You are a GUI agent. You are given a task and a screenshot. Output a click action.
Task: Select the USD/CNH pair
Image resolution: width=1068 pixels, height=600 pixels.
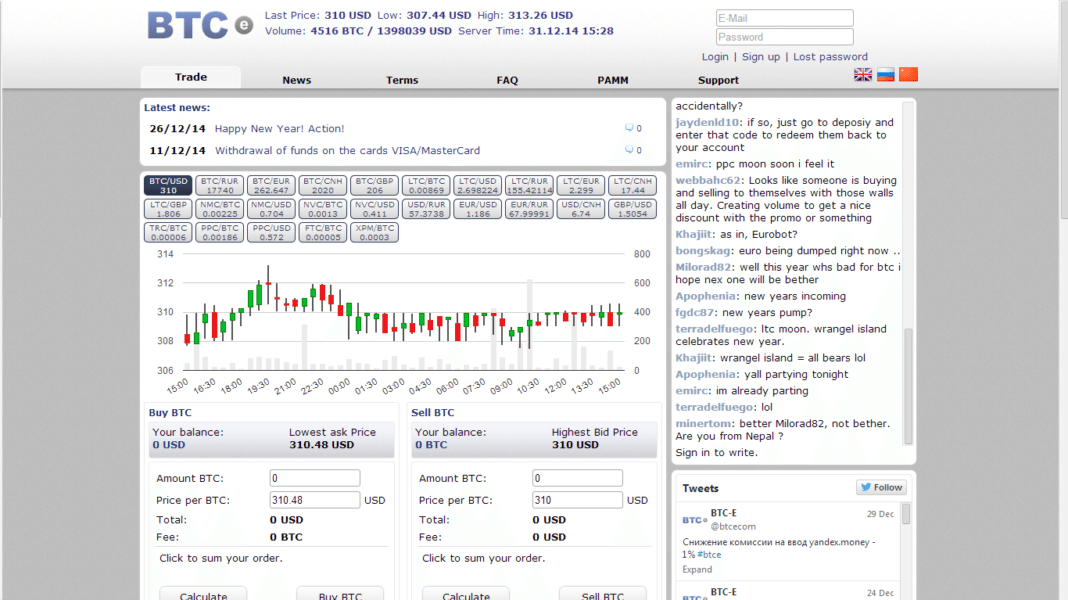point(581,209)
